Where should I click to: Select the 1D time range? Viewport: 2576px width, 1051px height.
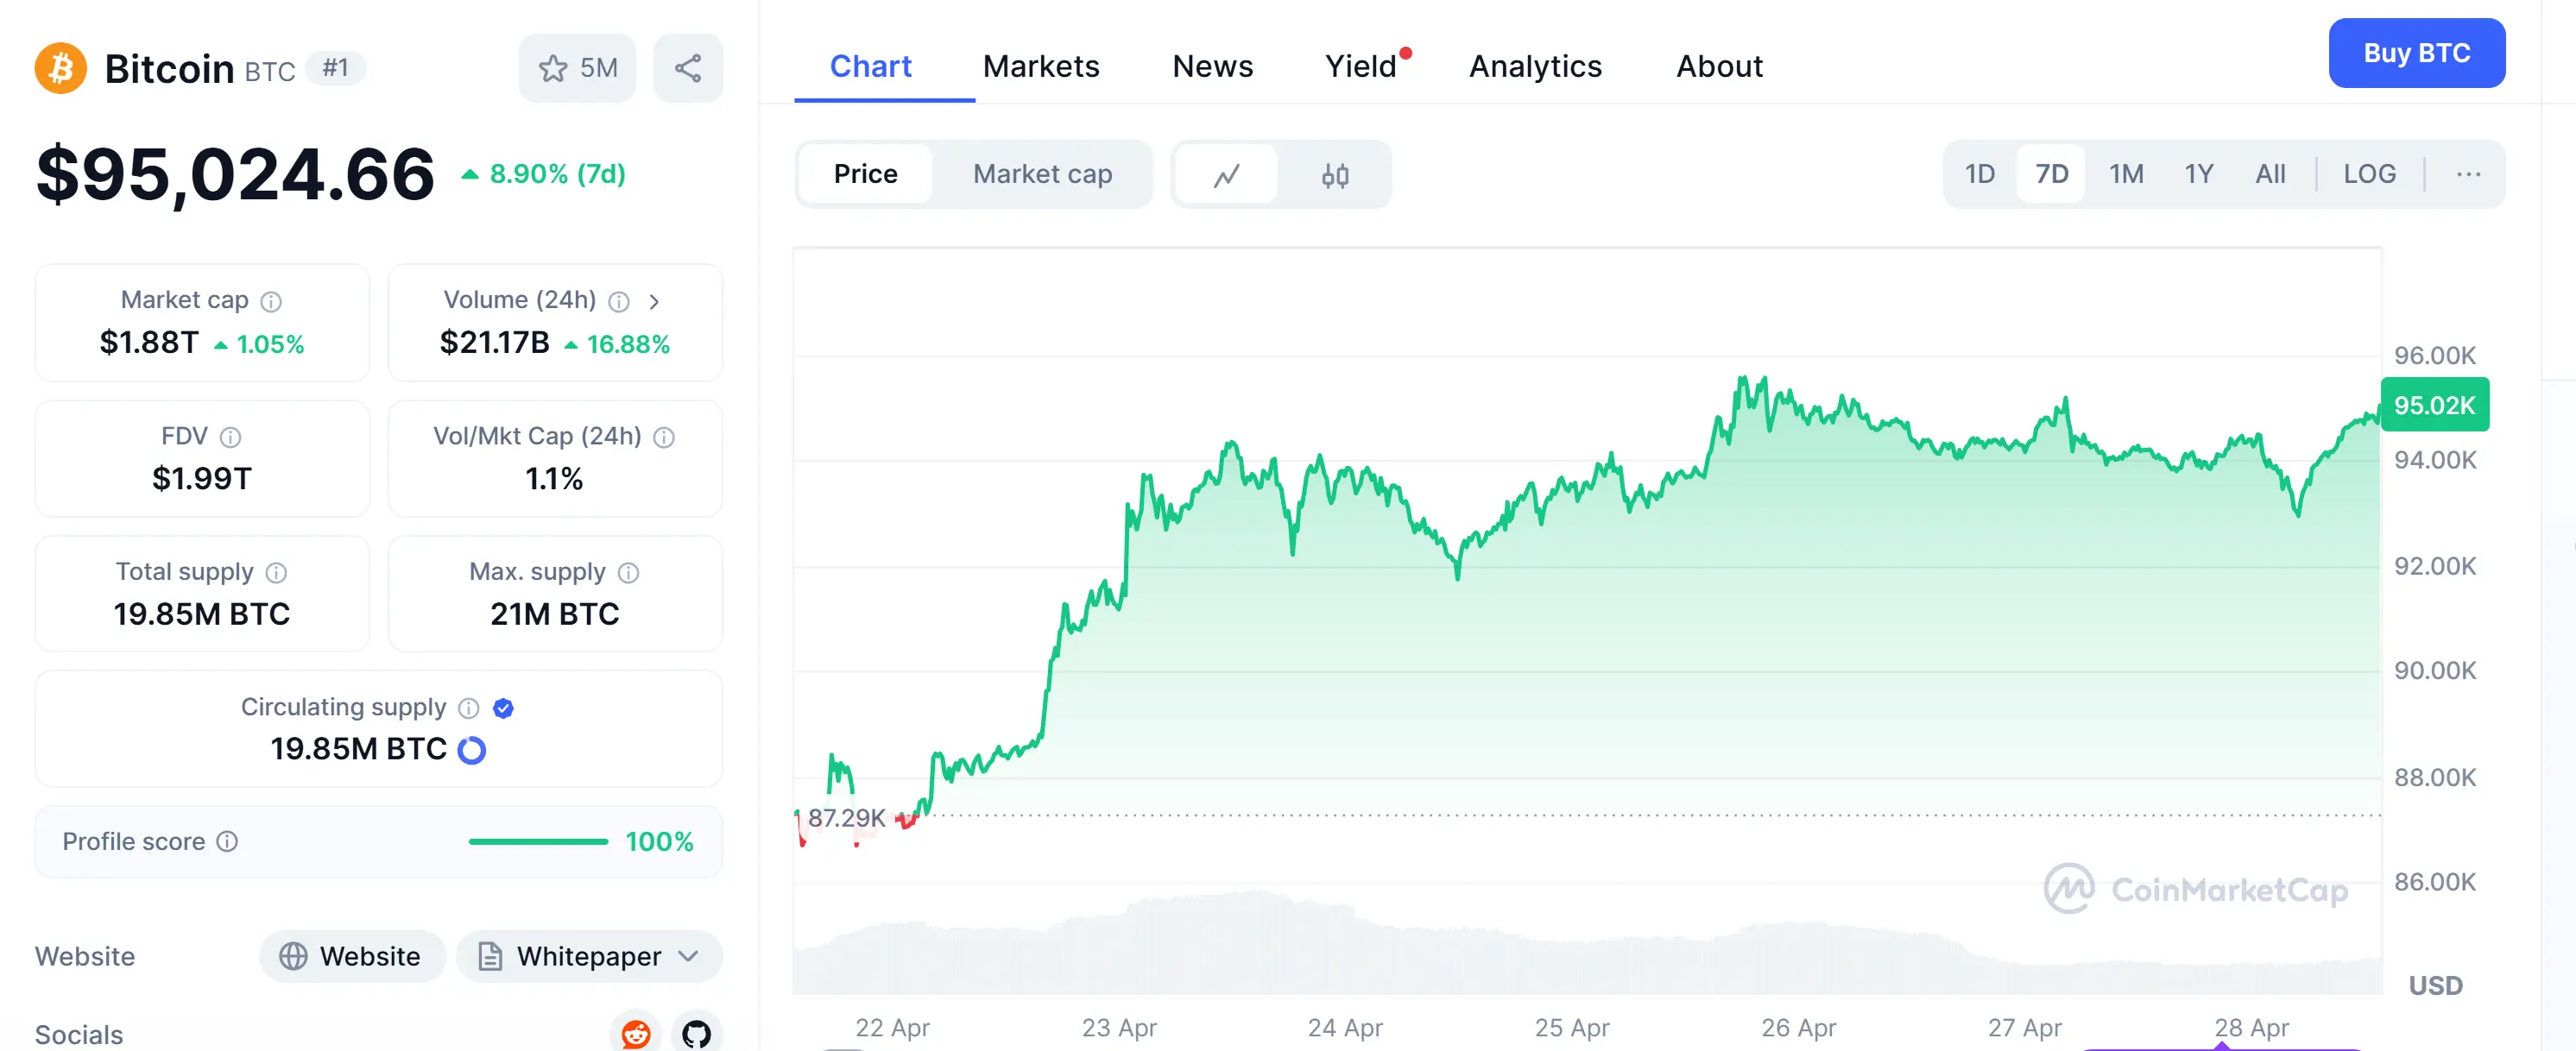tap(1979, 174)
